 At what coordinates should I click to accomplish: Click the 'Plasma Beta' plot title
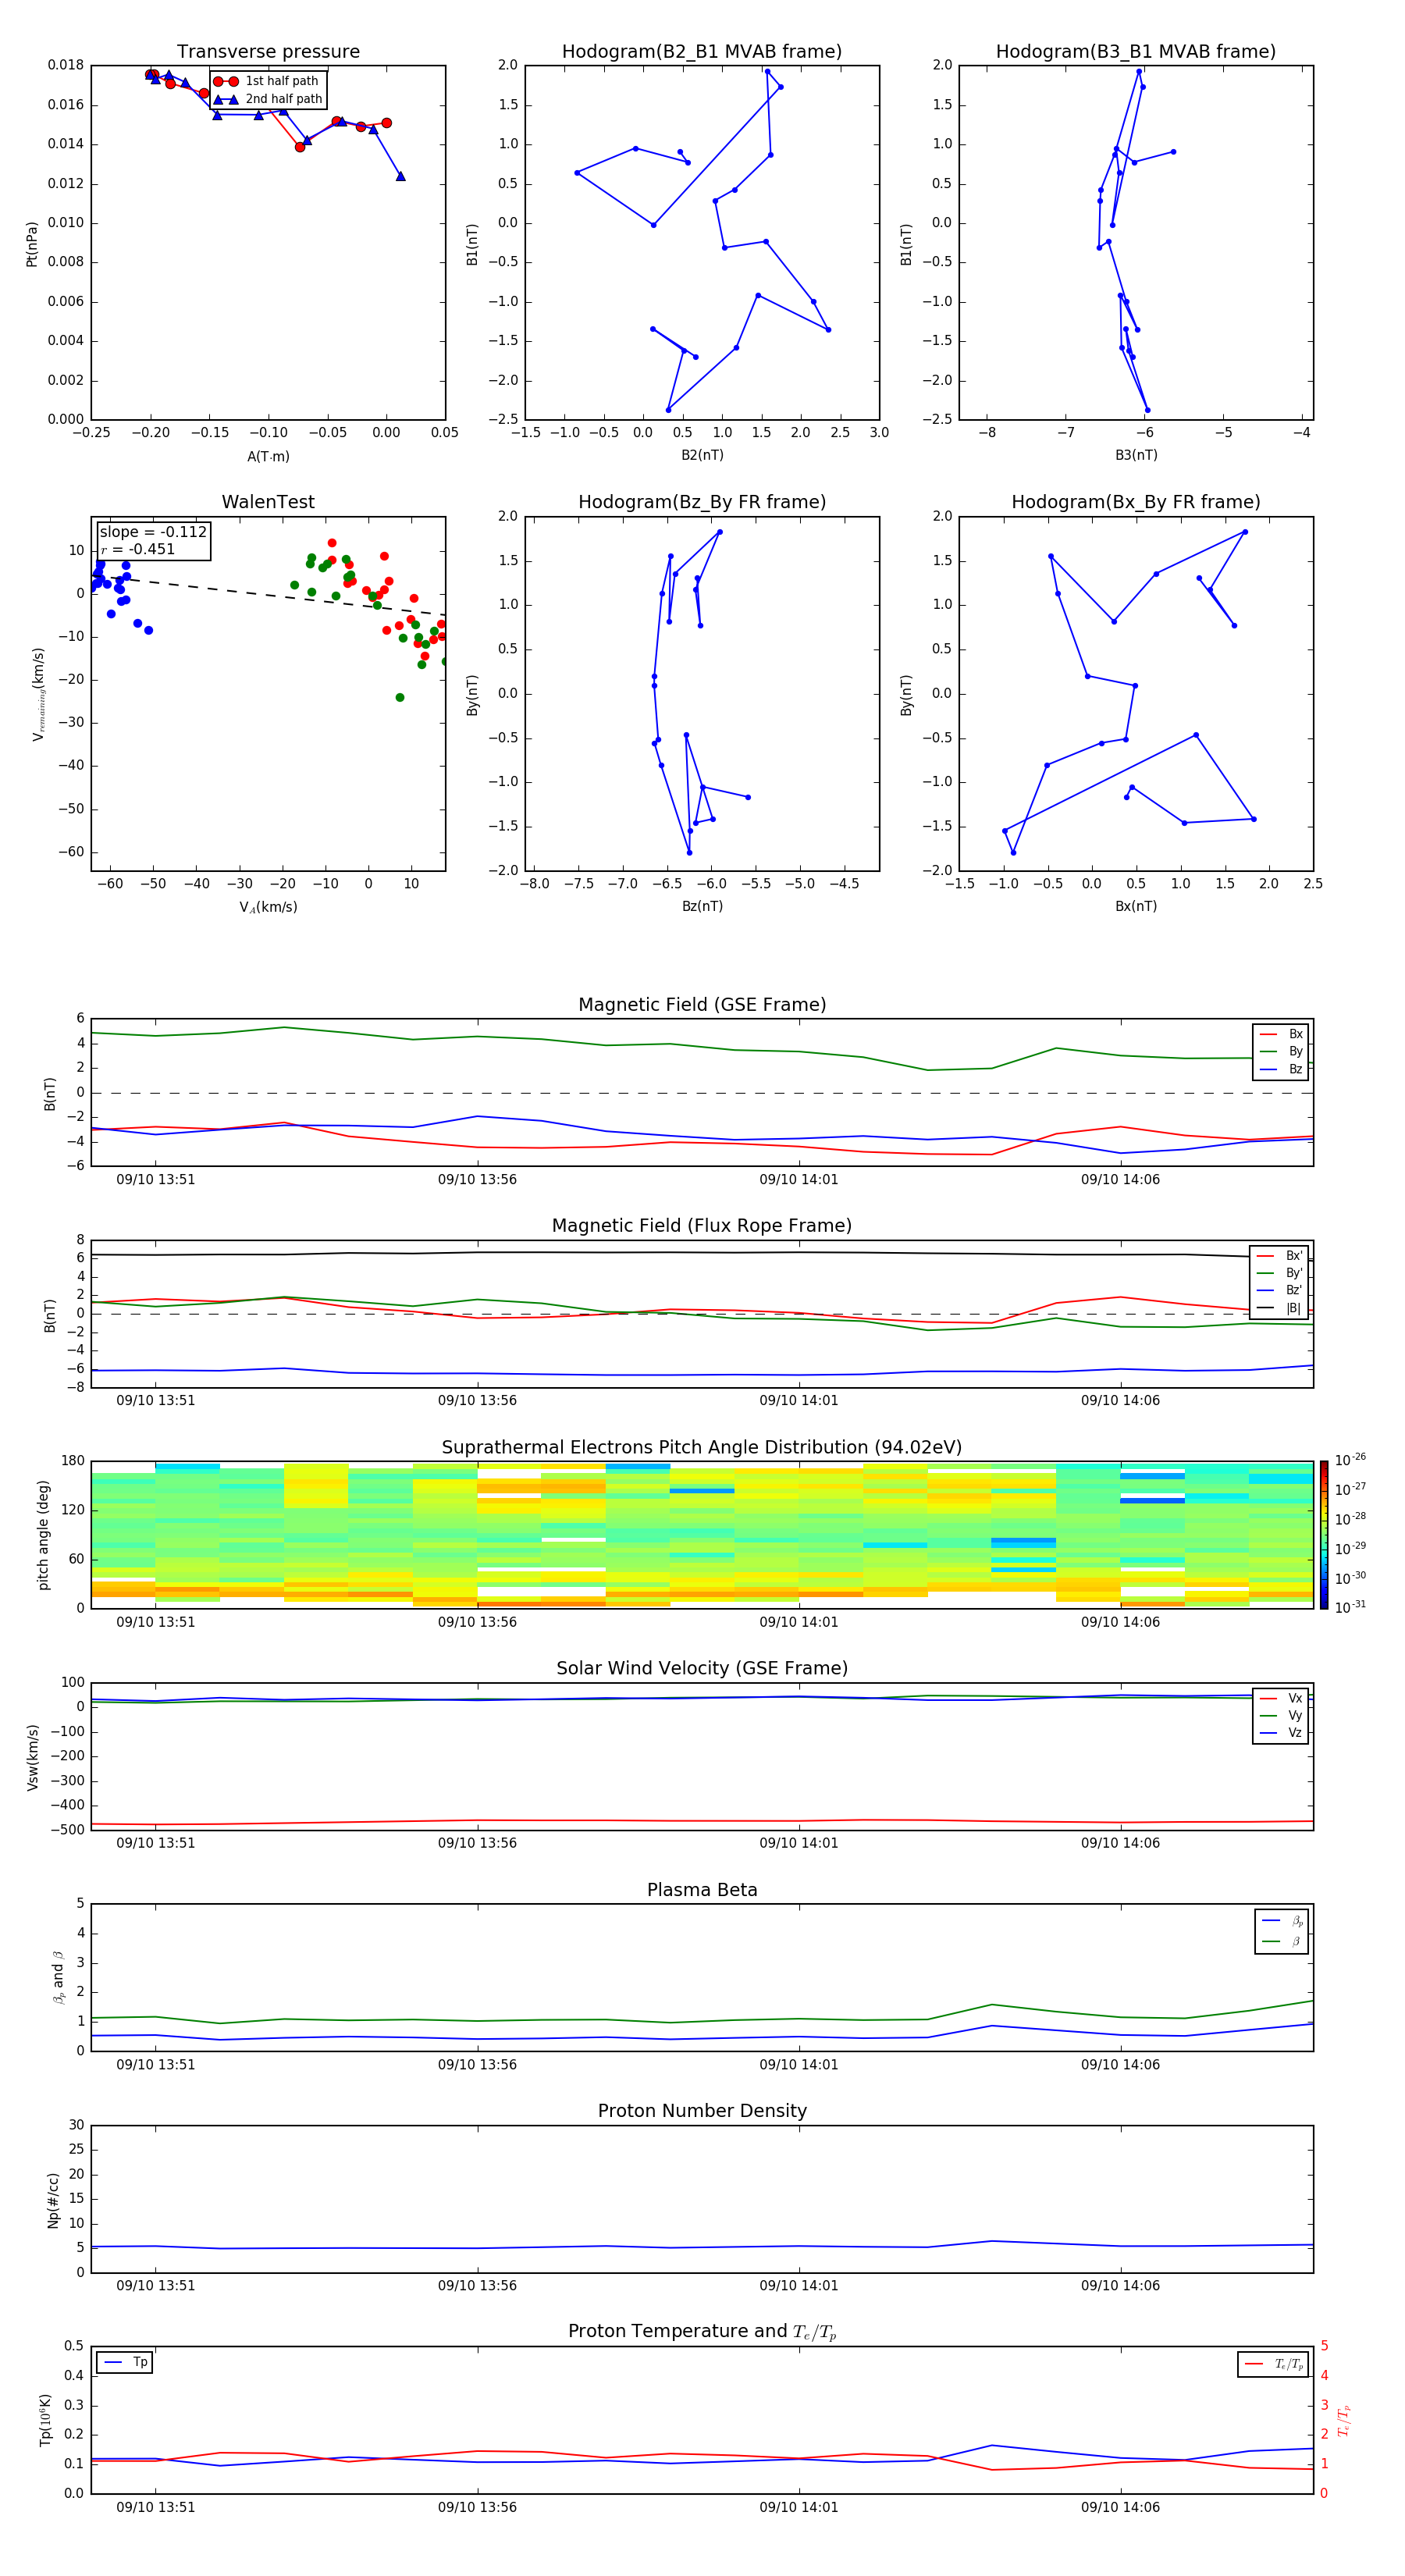tap(702, 1890)
